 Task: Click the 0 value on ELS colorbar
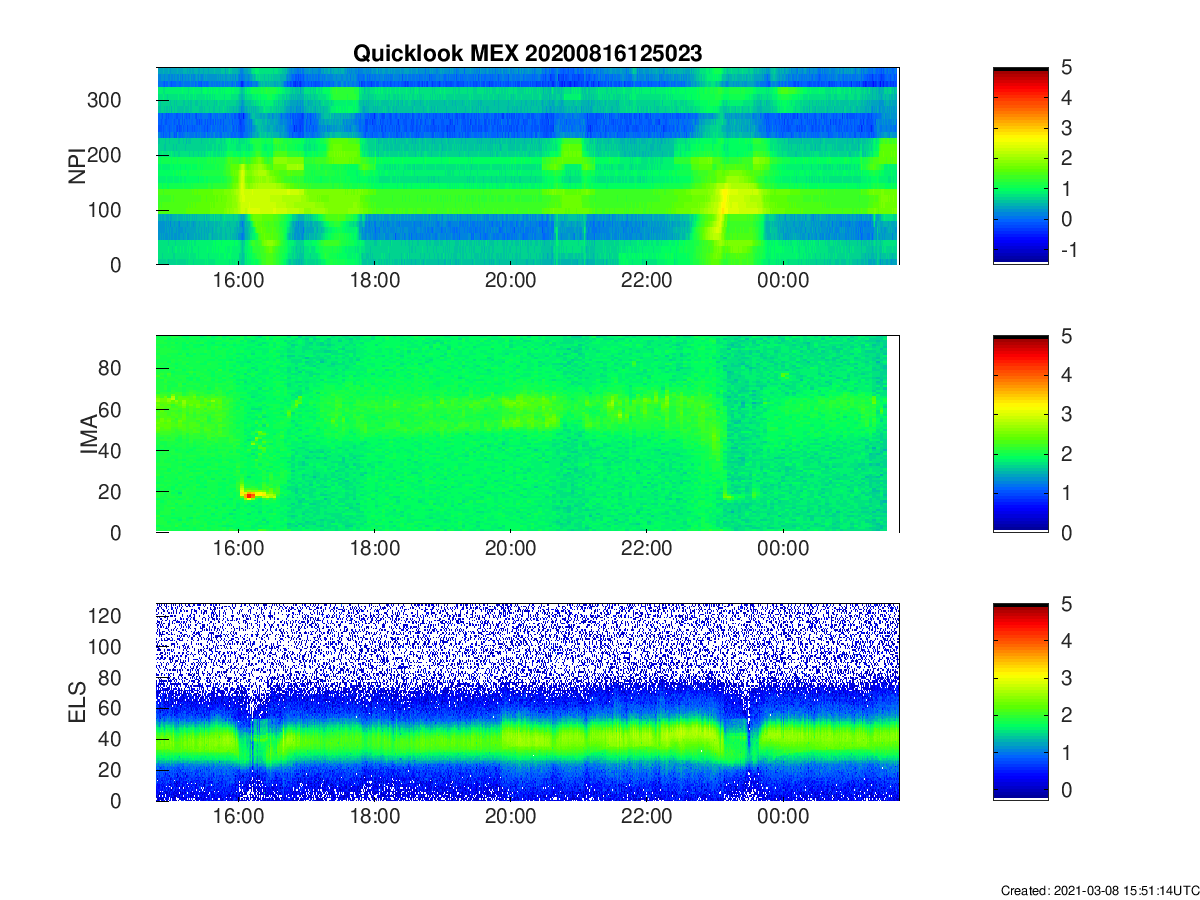(1067, 789)
